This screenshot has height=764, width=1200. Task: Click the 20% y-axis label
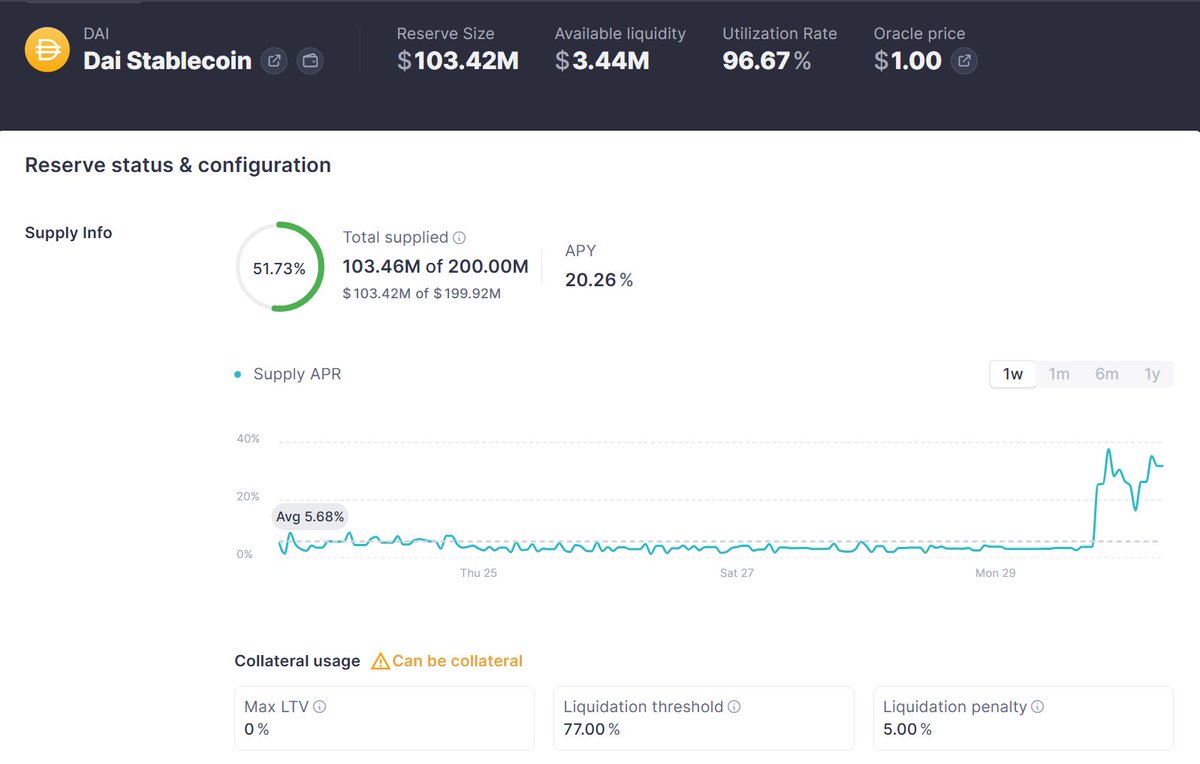[x=247, y=496]
